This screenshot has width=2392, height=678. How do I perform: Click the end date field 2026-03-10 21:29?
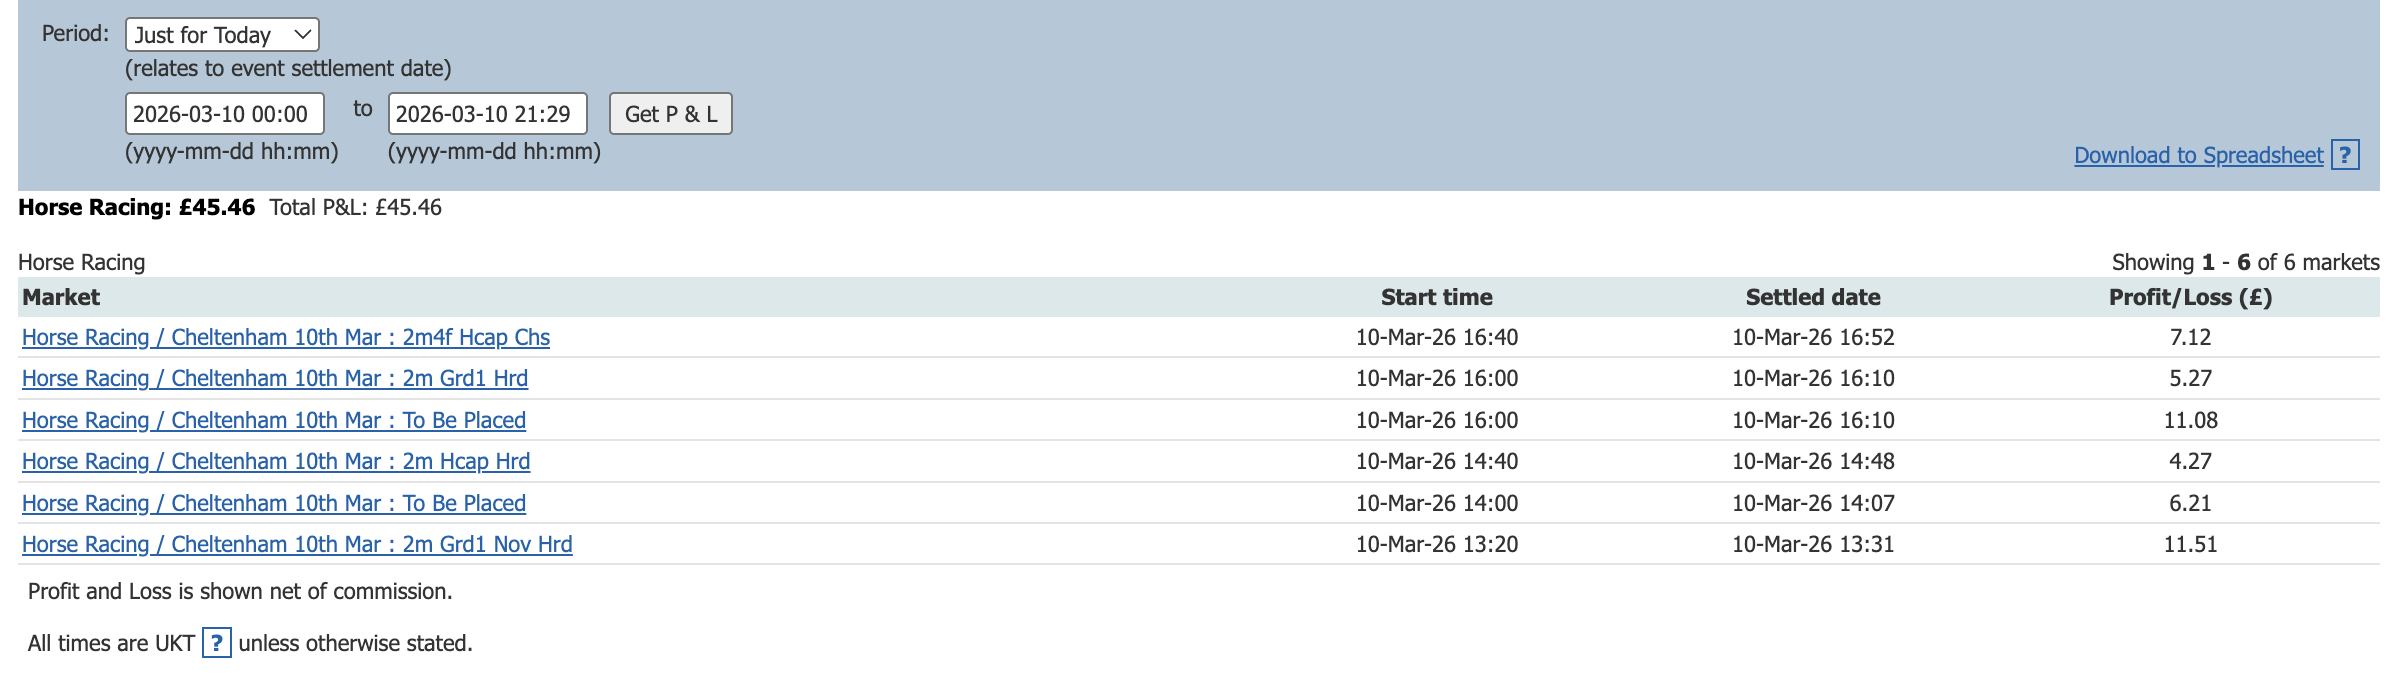click(487, 114)
